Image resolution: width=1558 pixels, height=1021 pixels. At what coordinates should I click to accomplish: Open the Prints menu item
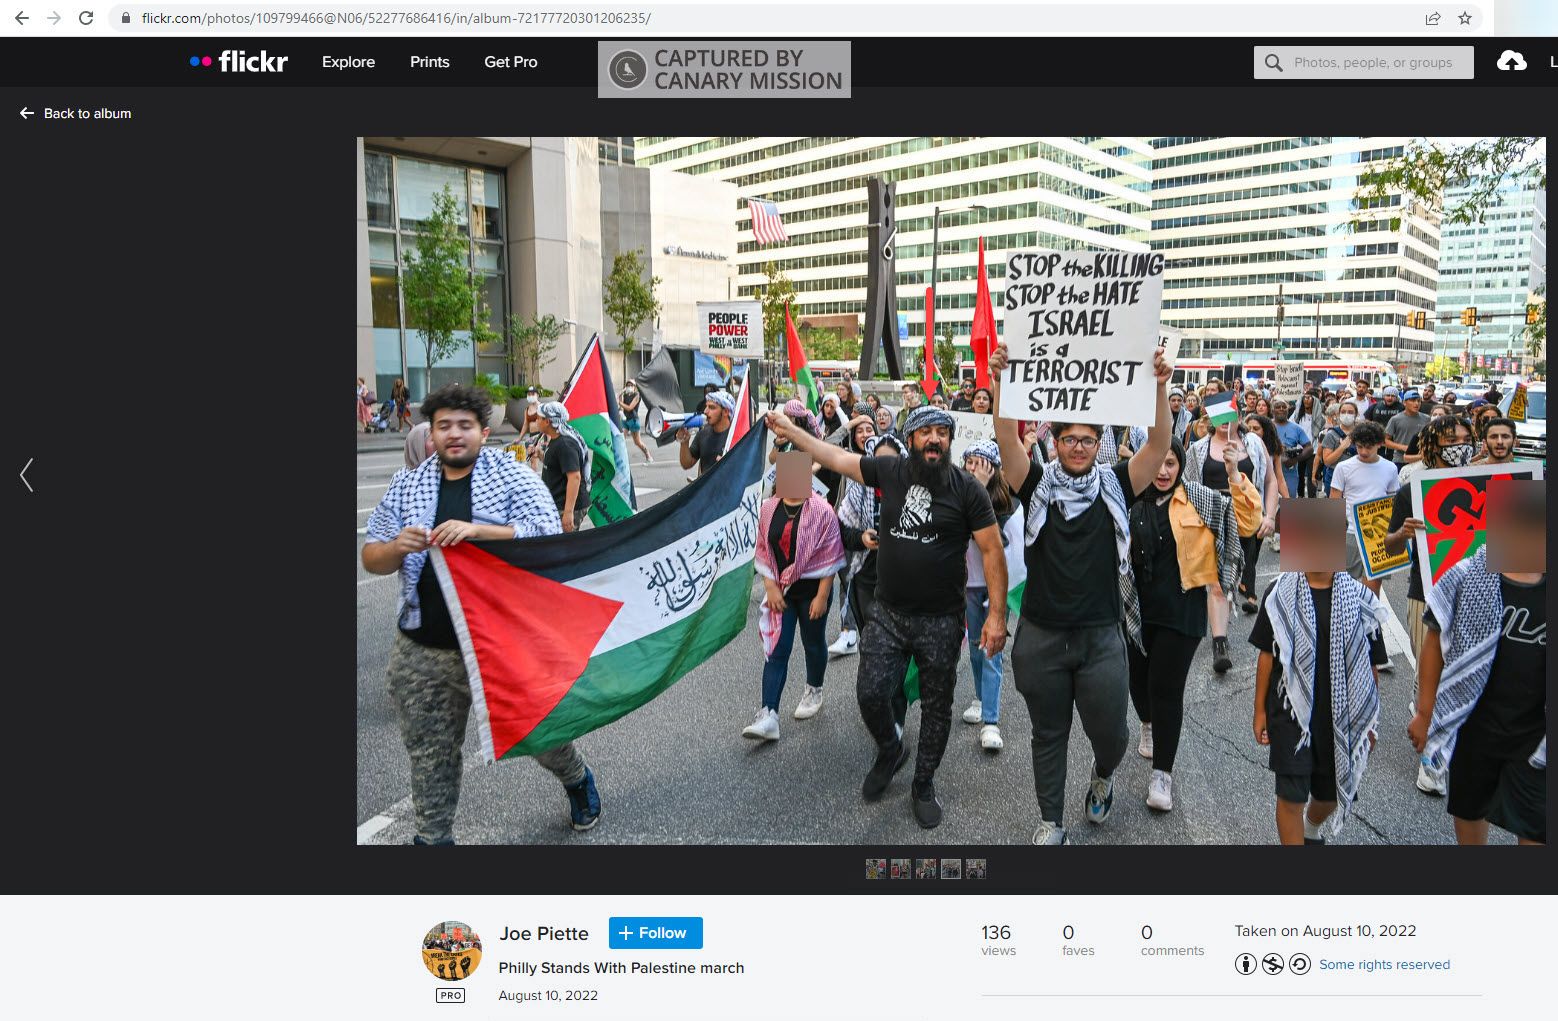429,62
